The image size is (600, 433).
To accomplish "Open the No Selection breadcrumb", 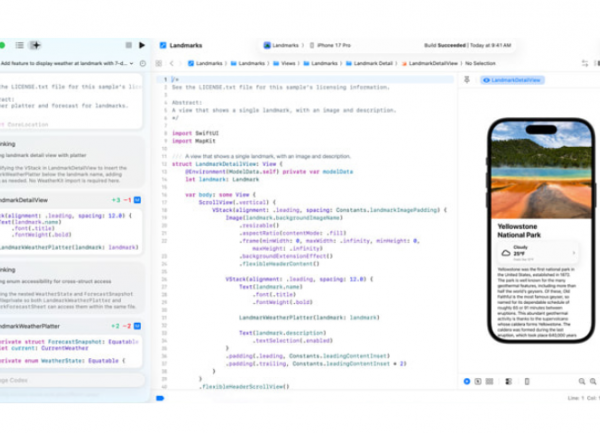I will click(x=480, y=63).
